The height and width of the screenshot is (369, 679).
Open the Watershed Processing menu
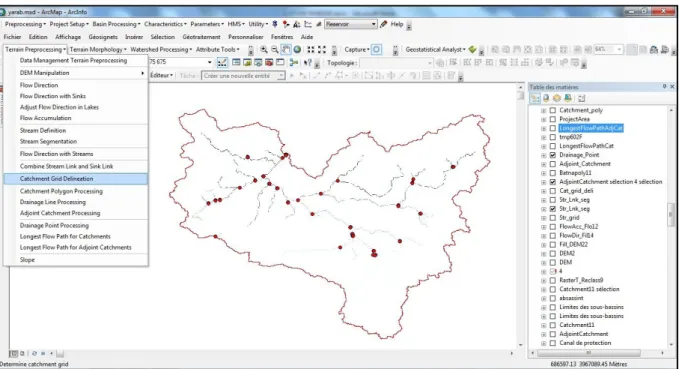(161, 49)
